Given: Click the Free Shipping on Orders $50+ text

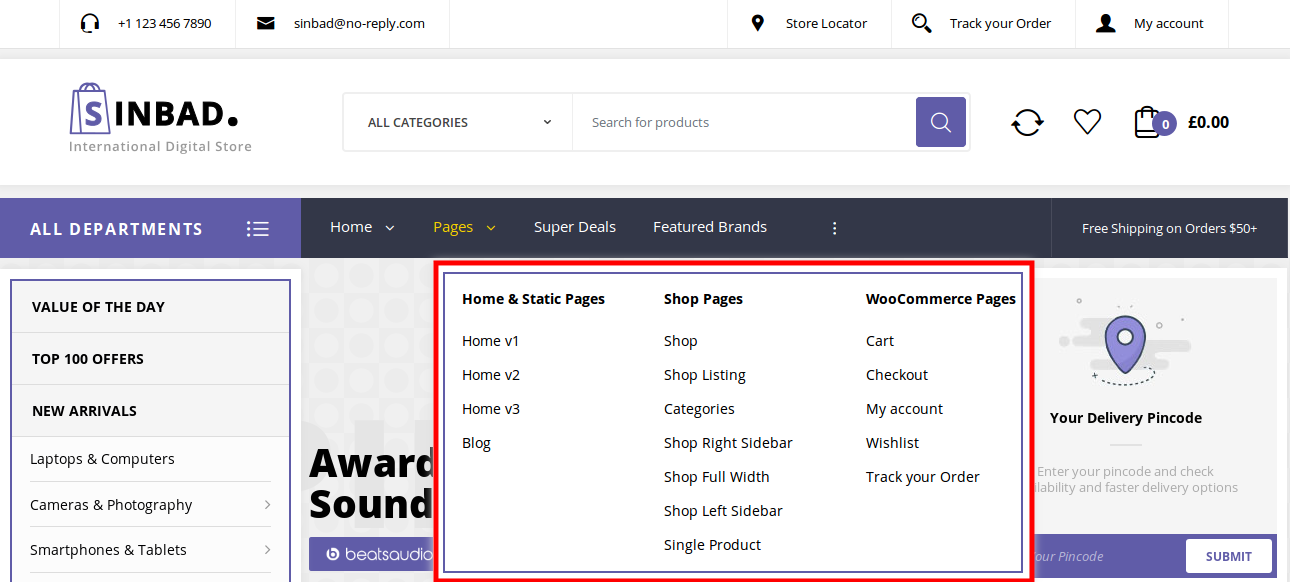Looking at the screenshot, I should pyautogui.click(x=1170, y=228).
